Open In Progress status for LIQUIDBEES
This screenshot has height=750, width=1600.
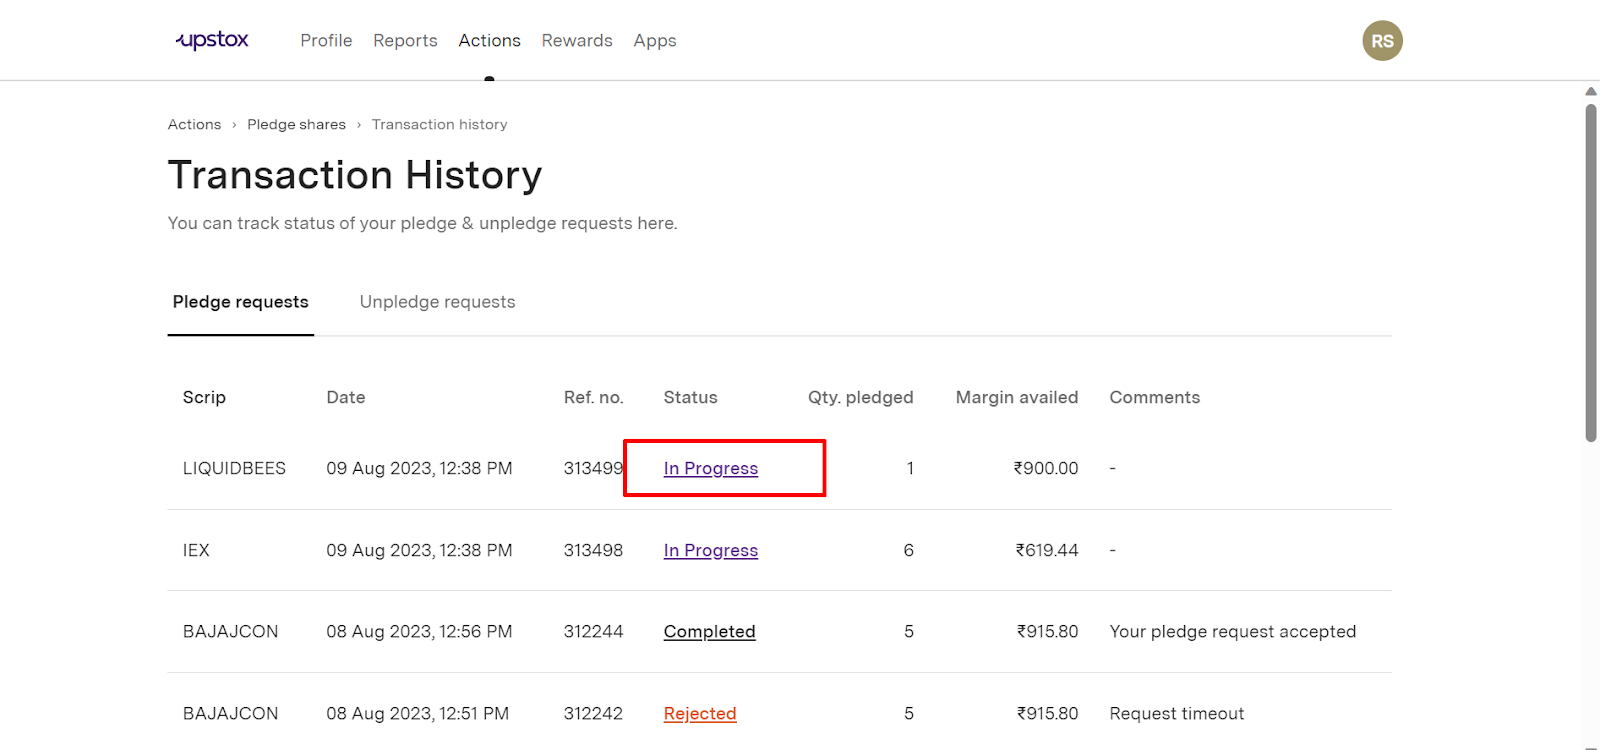[711, 468]
